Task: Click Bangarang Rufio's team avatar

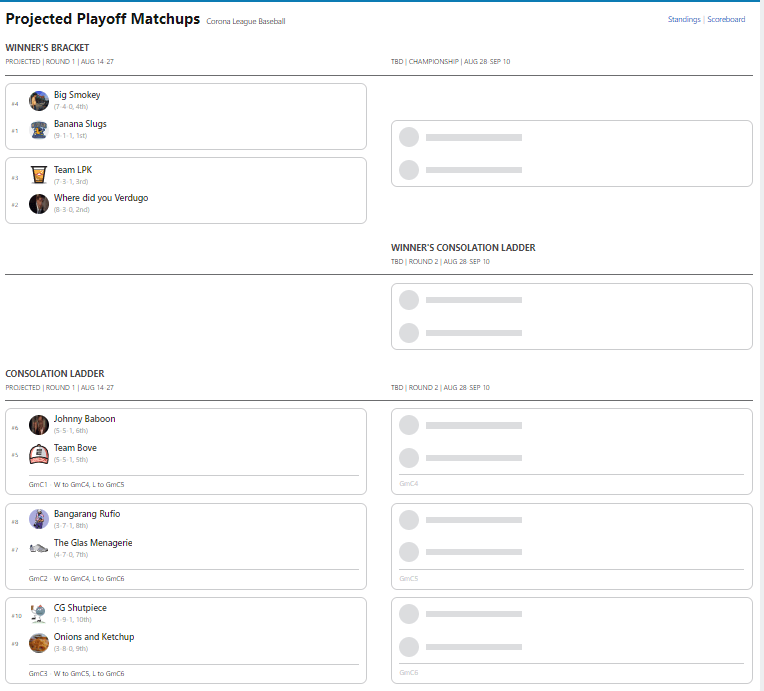Action: click(39, 518)
